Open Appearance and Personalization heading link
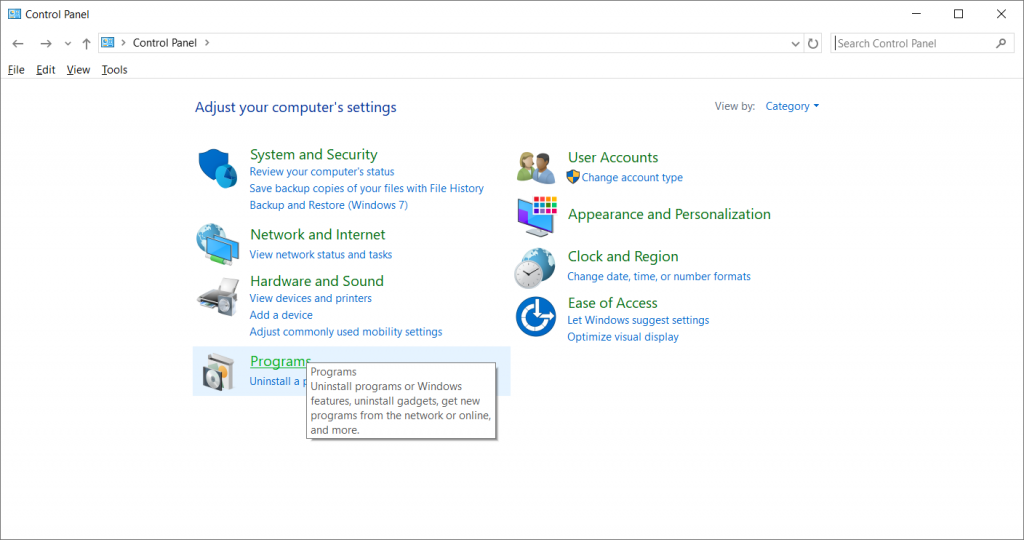The height and width of the screenshot is (540, 1024). pyautogui.click(x=669, y=214)
